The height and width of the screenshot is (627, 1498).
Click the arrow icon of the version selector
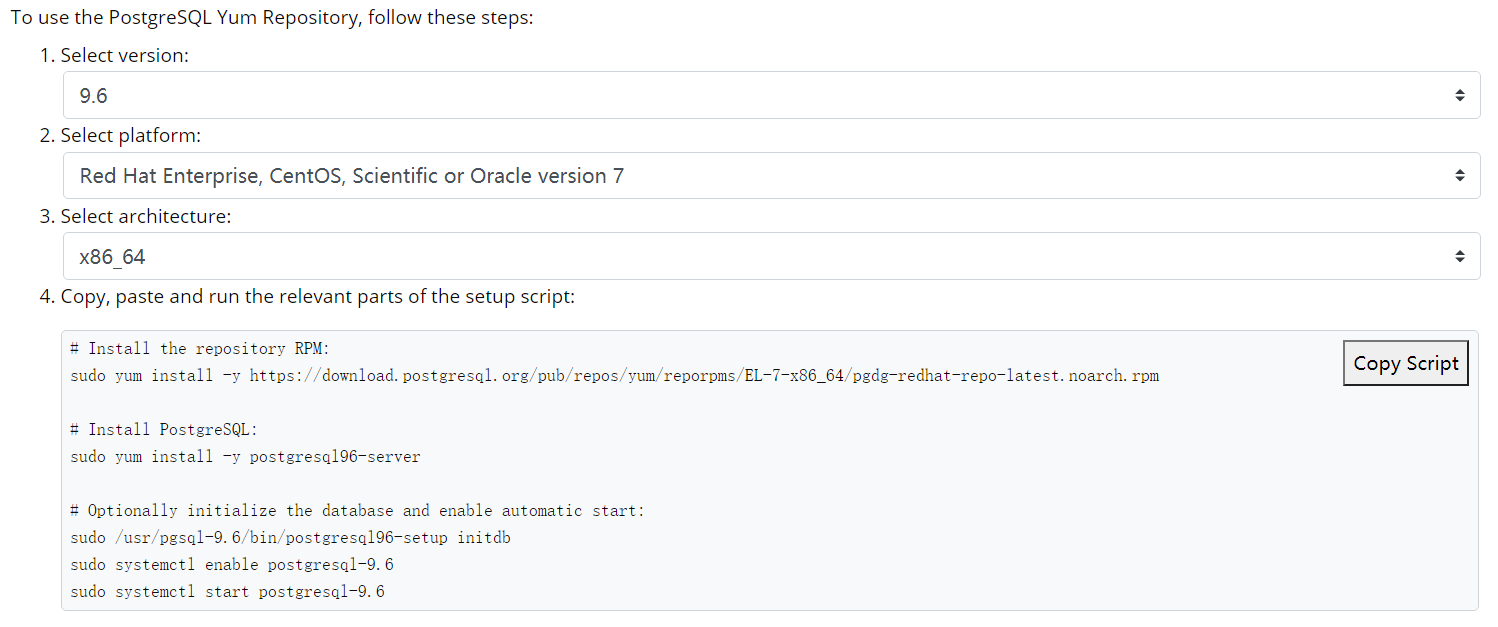tap(1460, 95)
